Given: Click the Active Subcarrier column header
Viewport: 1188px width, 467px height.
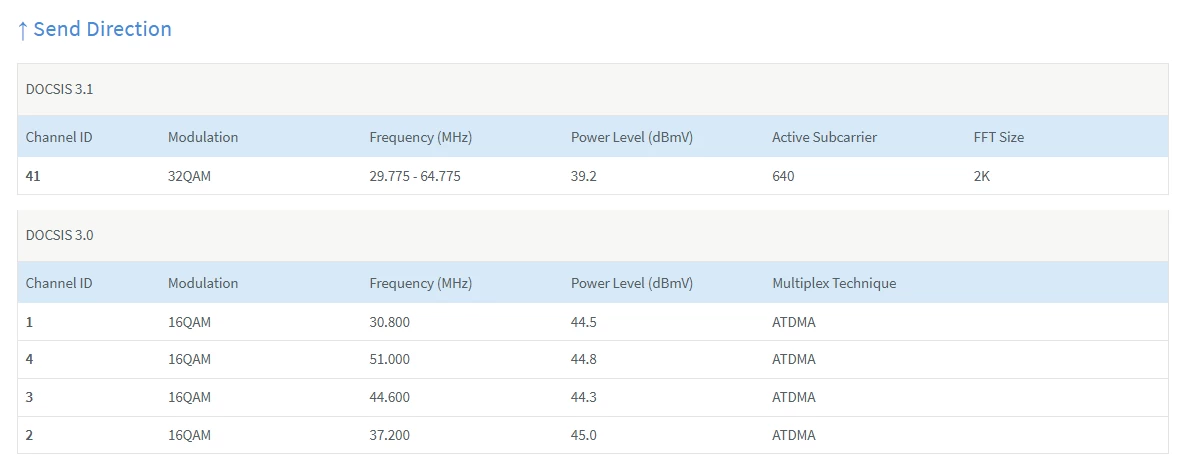Looking at the screenshot, I should coord(824,137).
